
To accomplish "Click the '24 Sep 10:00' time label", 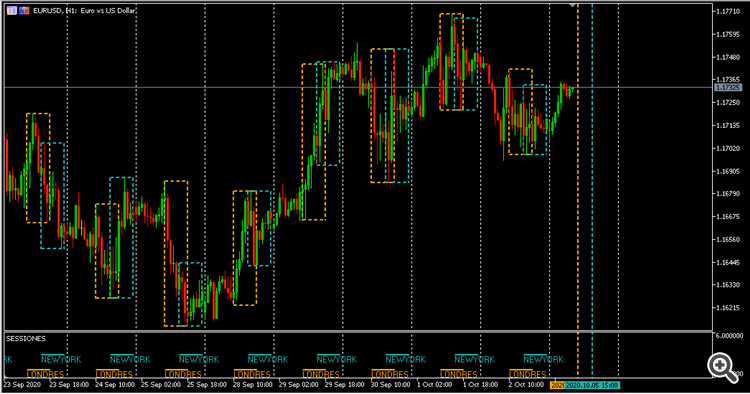I will tap(115, 384).
